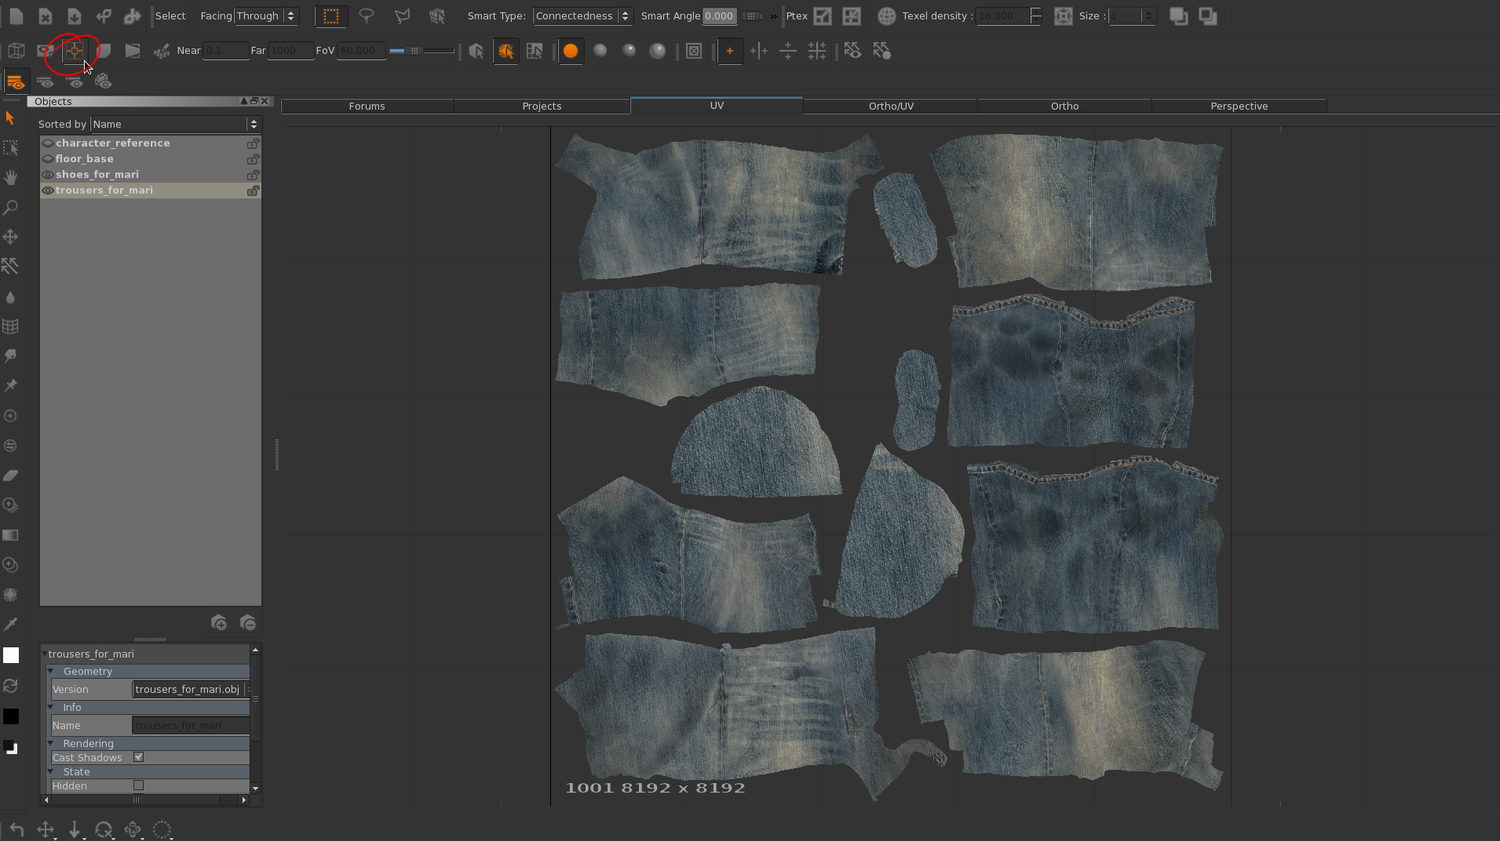
Task: Activate lasso selection mode
Action: [x=366, y=16]
